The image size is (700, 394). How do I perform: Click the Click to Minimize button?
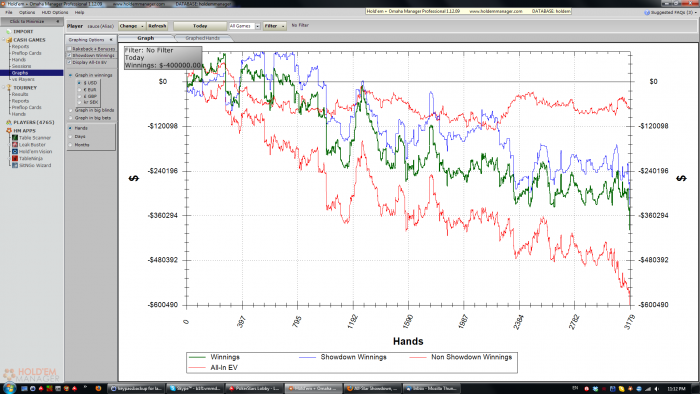31,21
